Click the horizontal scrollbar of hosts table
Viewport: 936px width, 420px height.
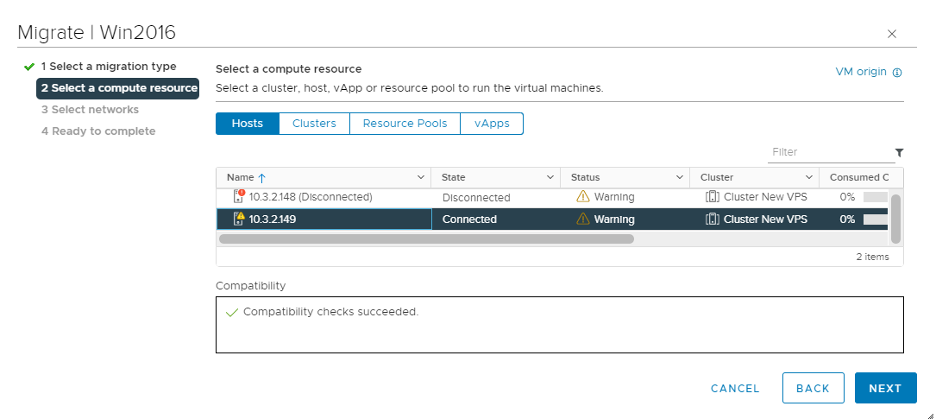426,239
